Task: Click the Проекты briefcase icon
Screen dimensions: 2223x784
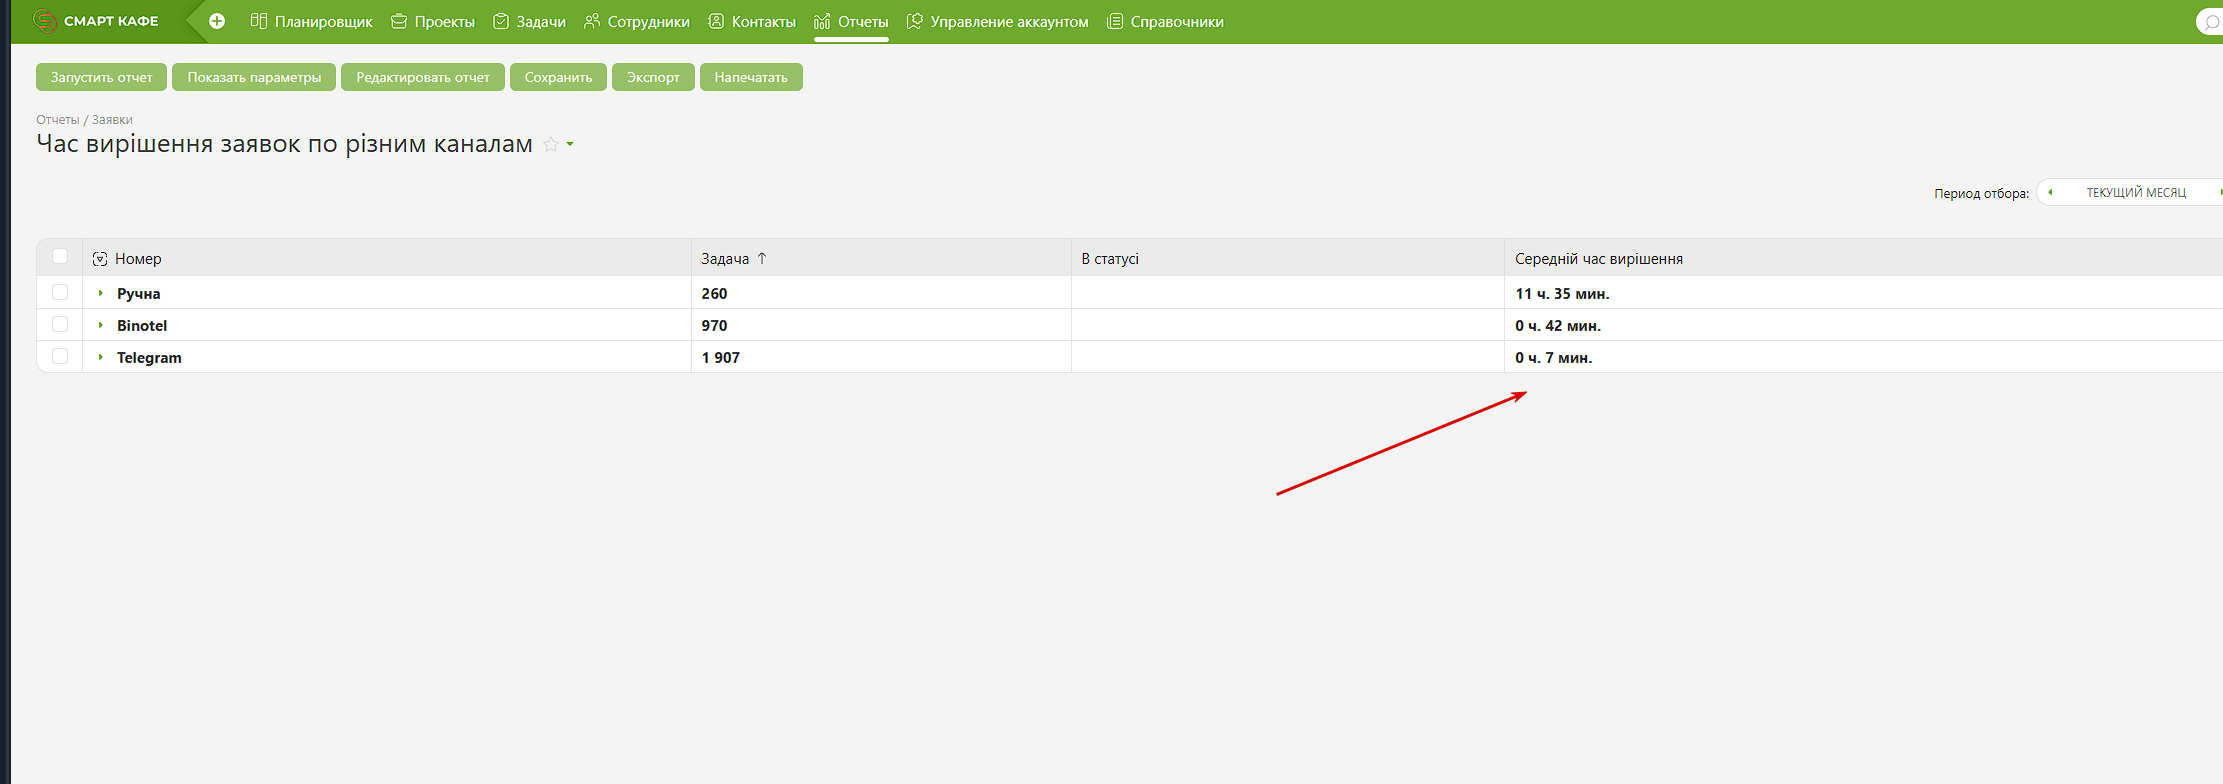Action: [399, 21]
